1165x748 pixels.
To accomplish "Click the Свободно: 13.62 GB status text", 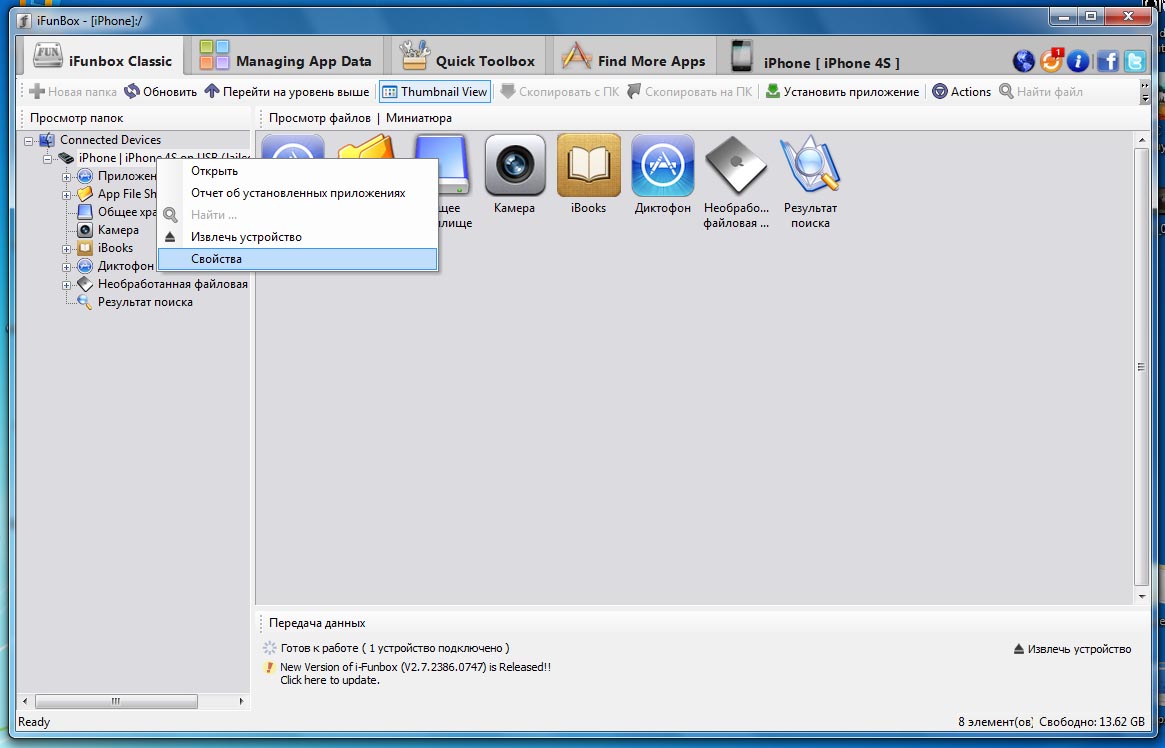I will (x=1091, y=721).
